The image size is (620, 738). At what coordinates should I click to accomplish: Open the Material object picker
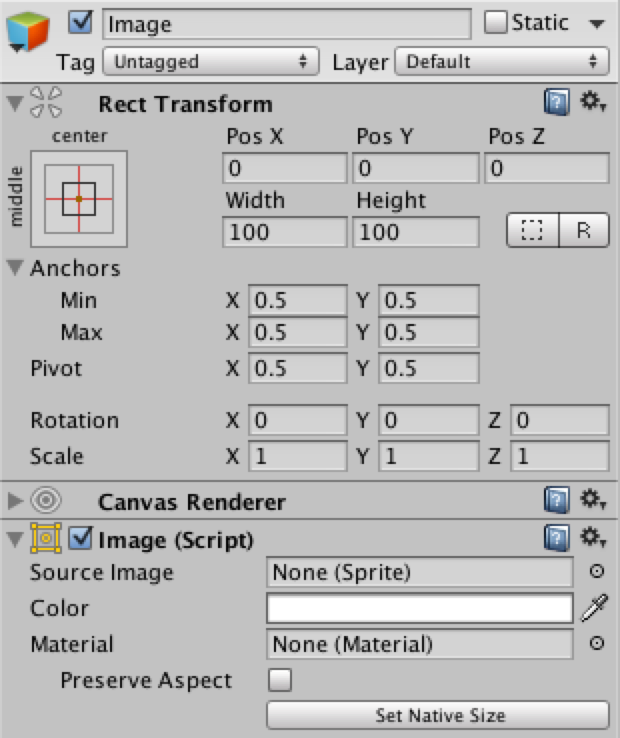pyautogui.click(x=597, y=644)
